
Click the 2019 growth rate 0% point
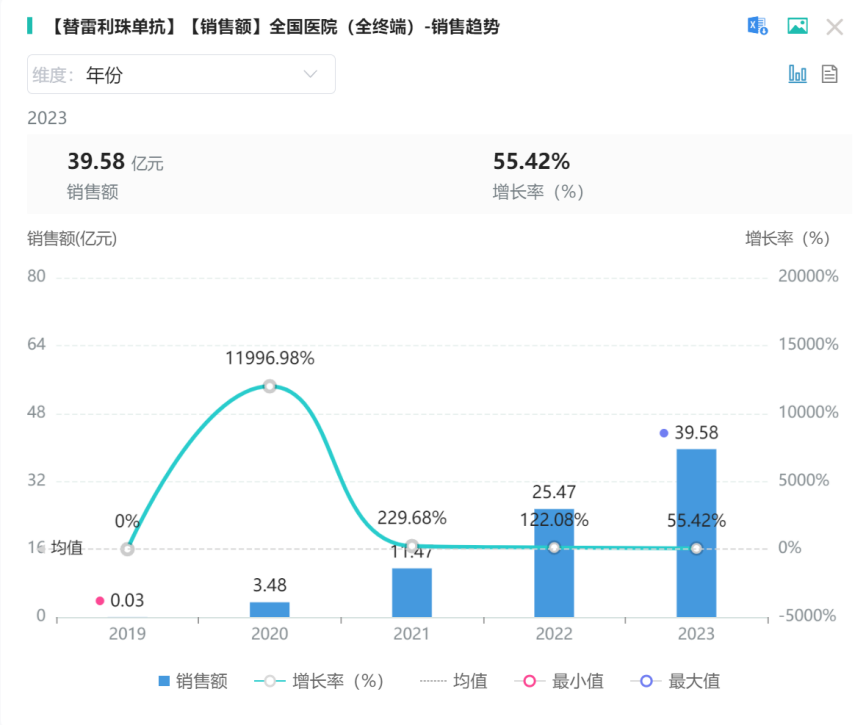(127, 548)
